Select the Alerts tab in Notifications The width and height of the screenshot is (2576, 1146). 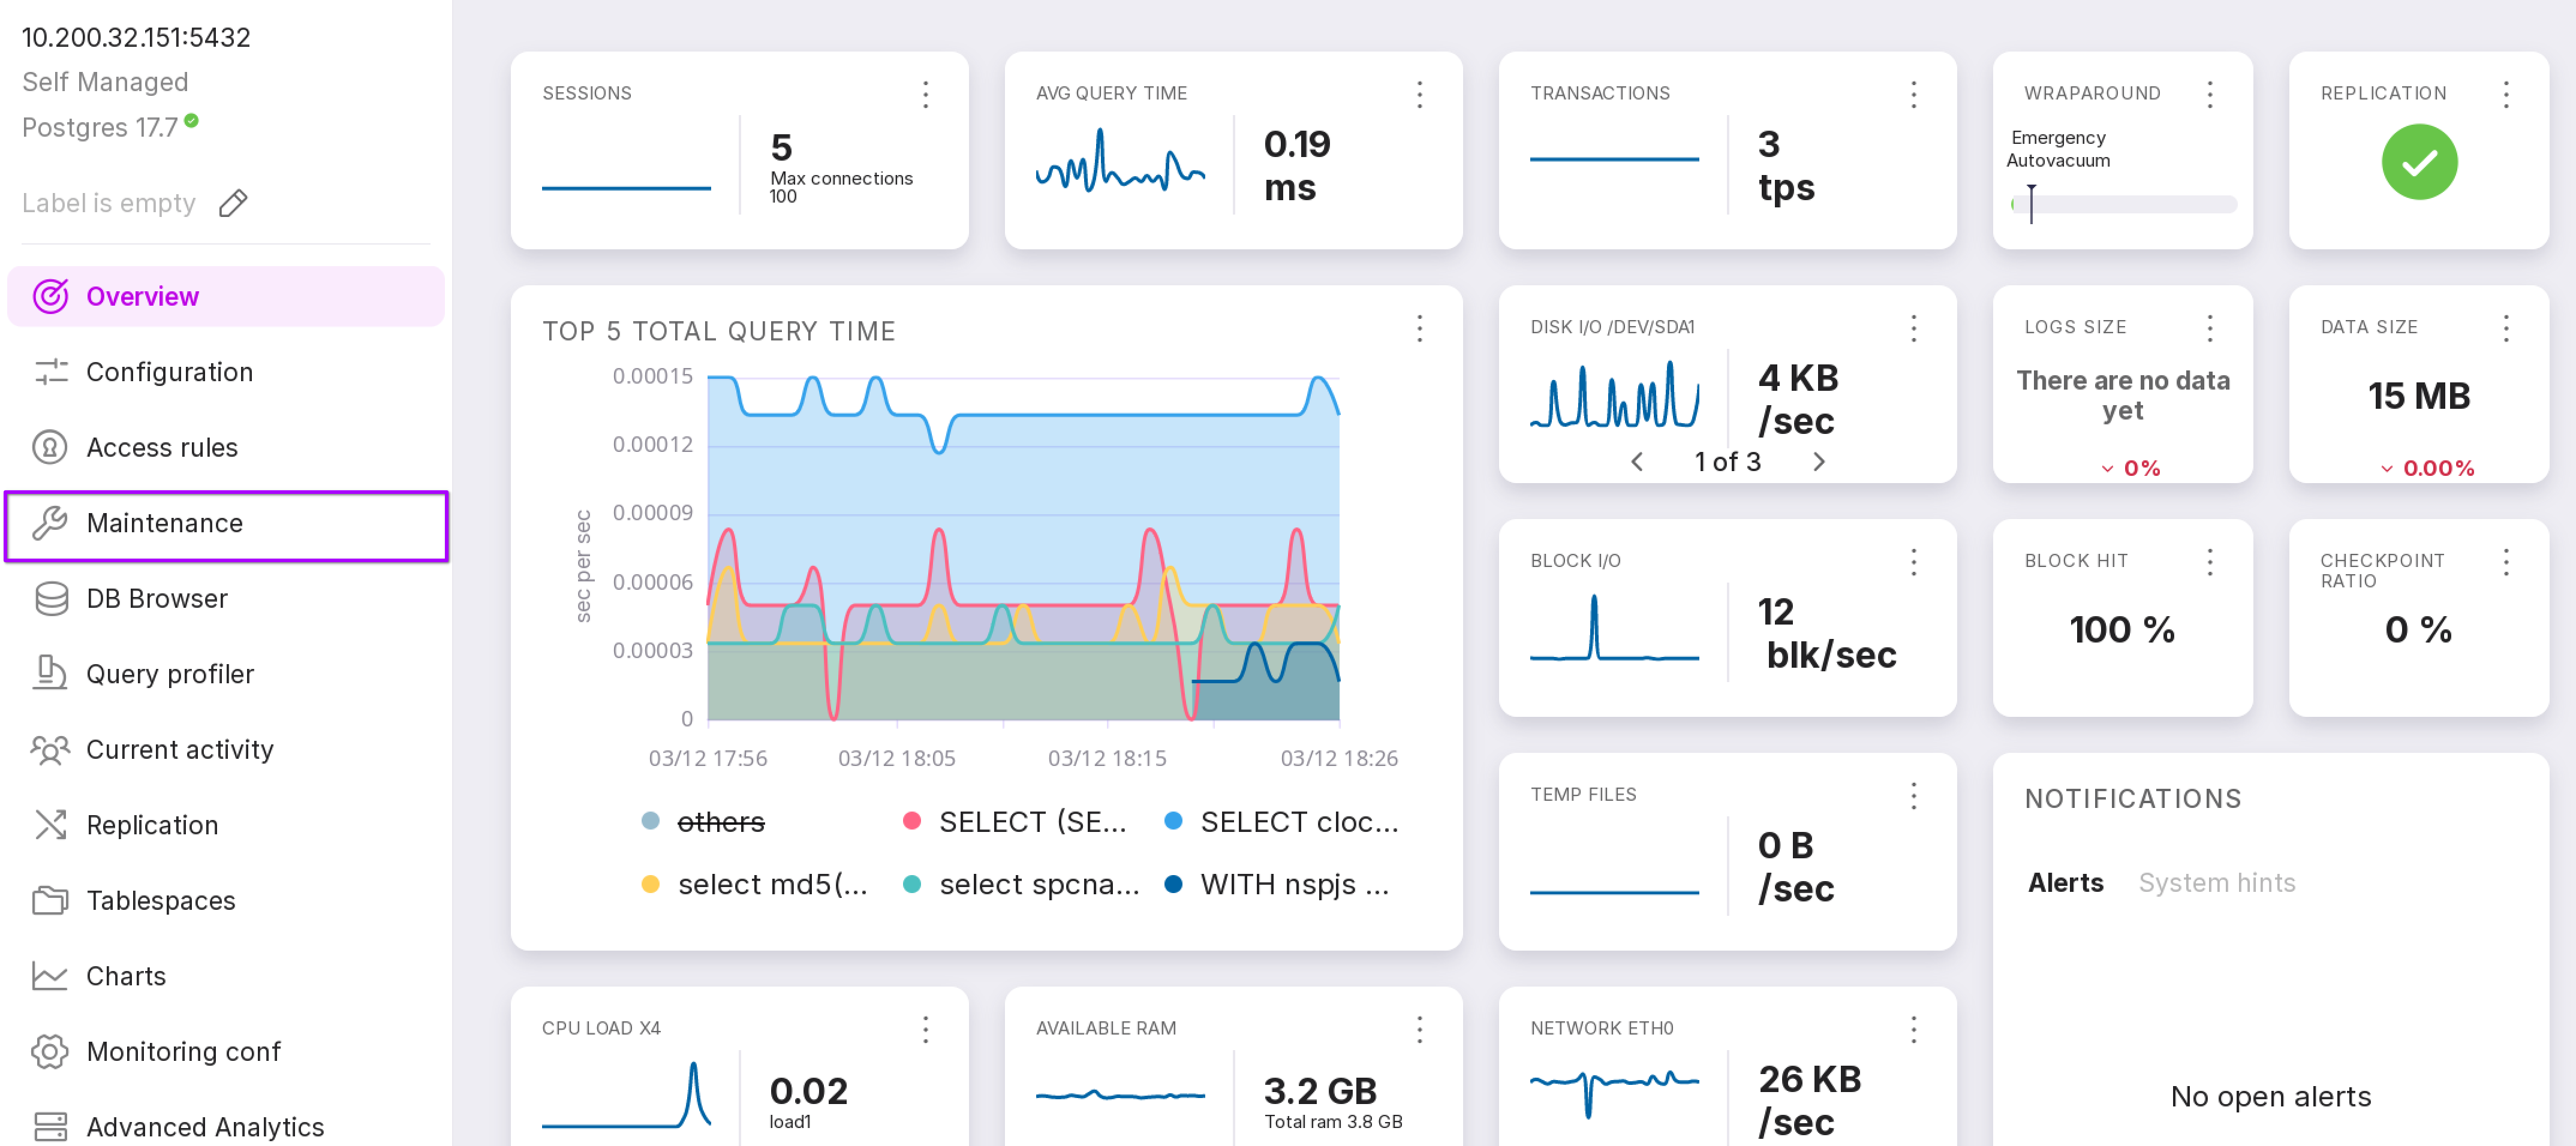(x=2065, y=882)
